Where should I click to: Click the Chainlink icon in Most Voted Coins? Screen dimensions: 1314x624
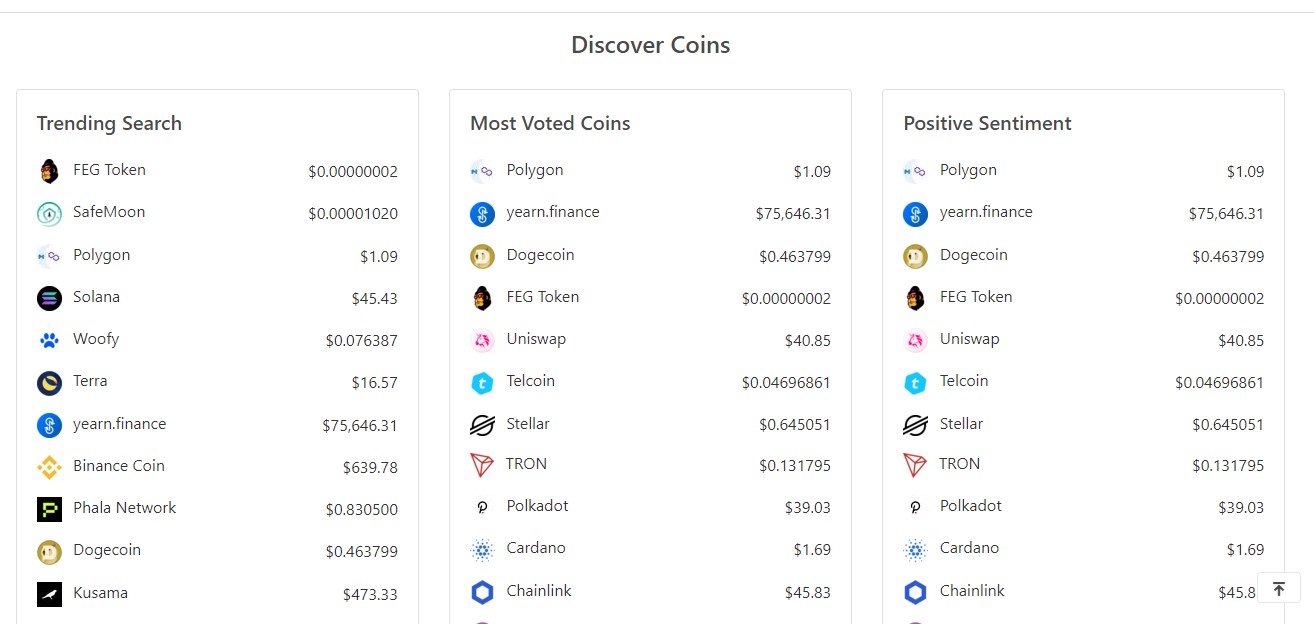[482, 592]
